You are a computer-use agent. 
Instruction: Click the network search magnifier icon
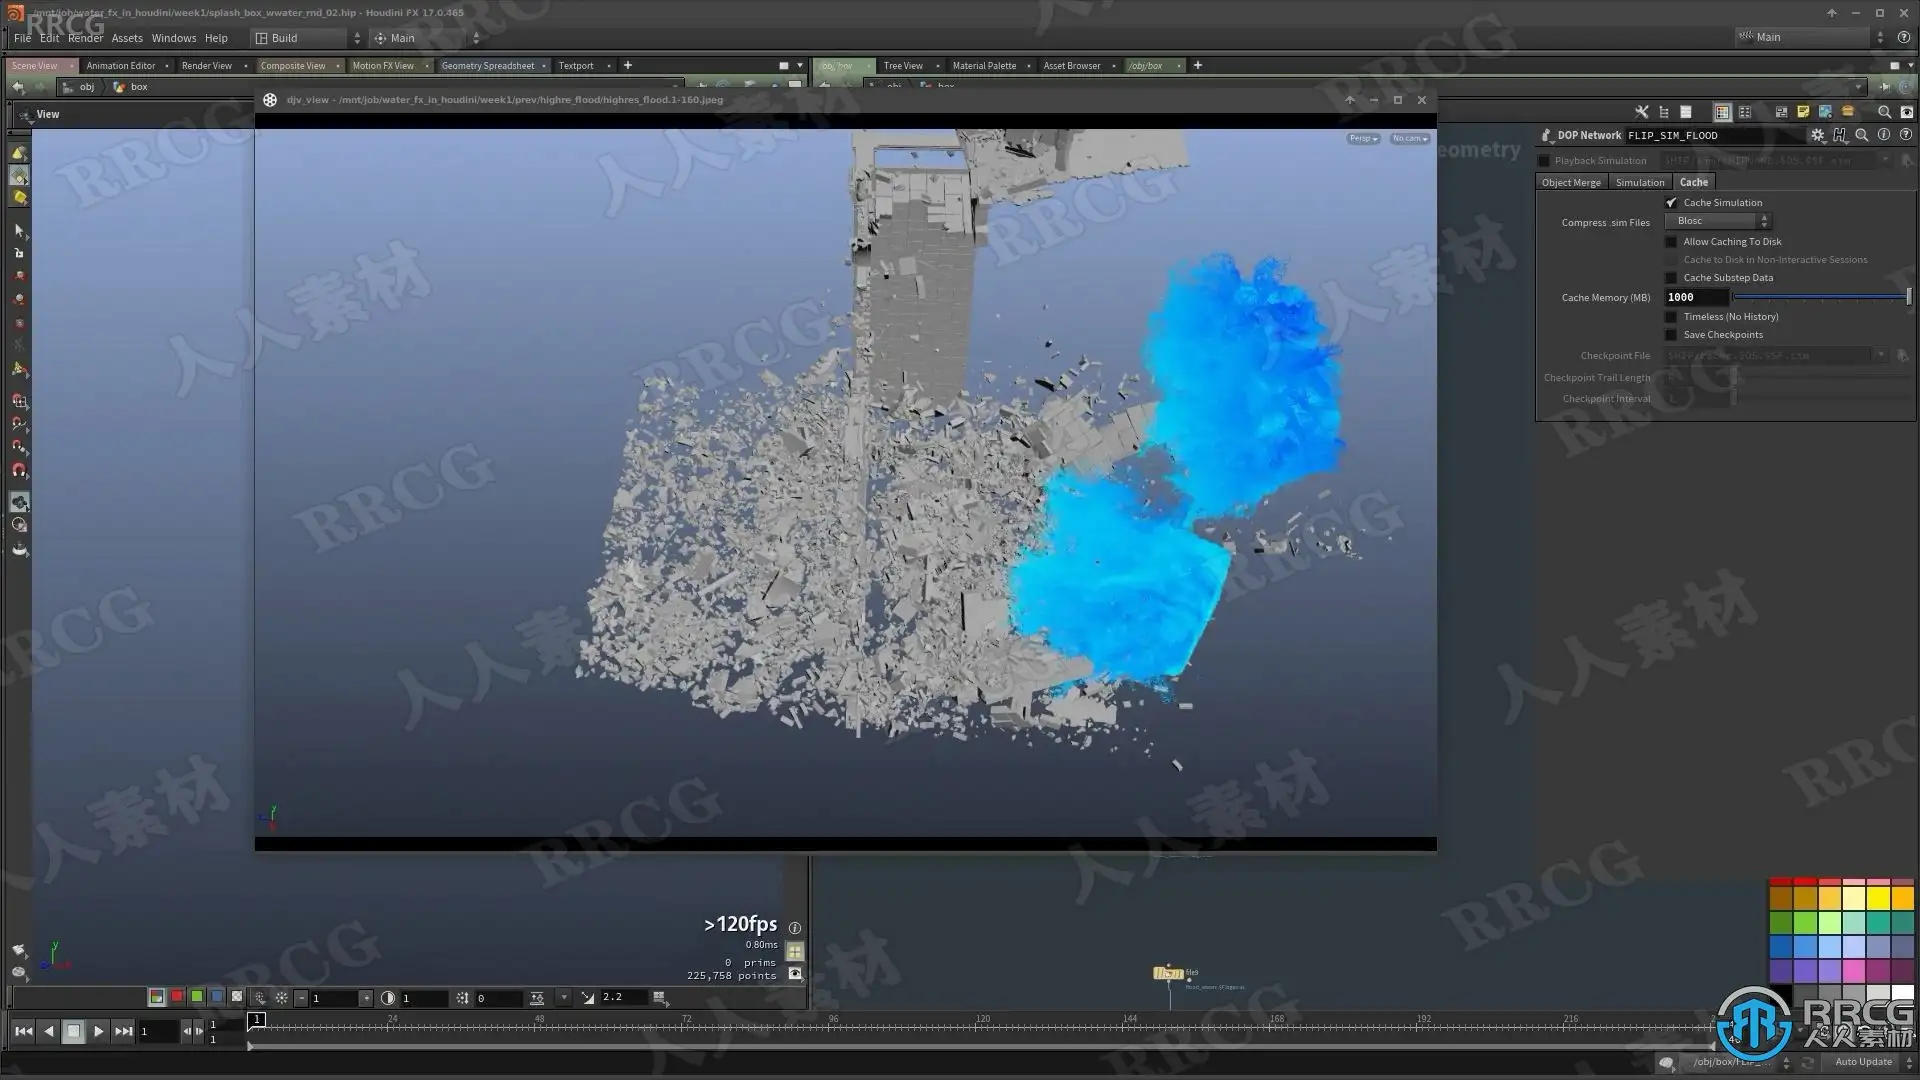[x=1884, y=112]
